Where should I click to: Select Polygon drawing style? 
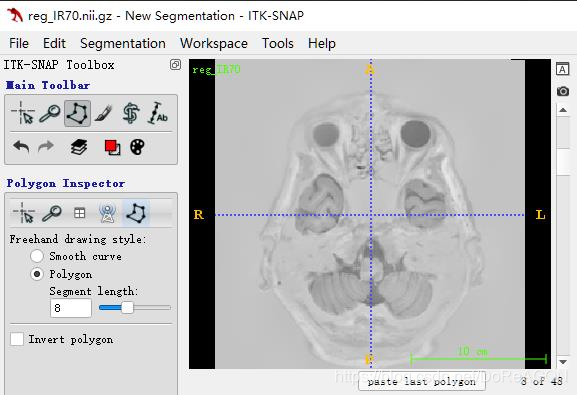(37, 274)
